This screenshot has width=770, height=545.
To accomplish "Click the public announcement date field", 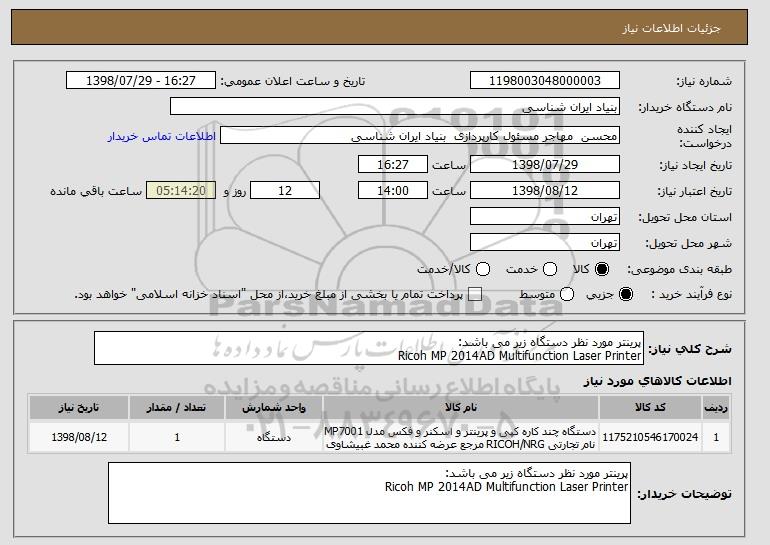I will point(140,81).
